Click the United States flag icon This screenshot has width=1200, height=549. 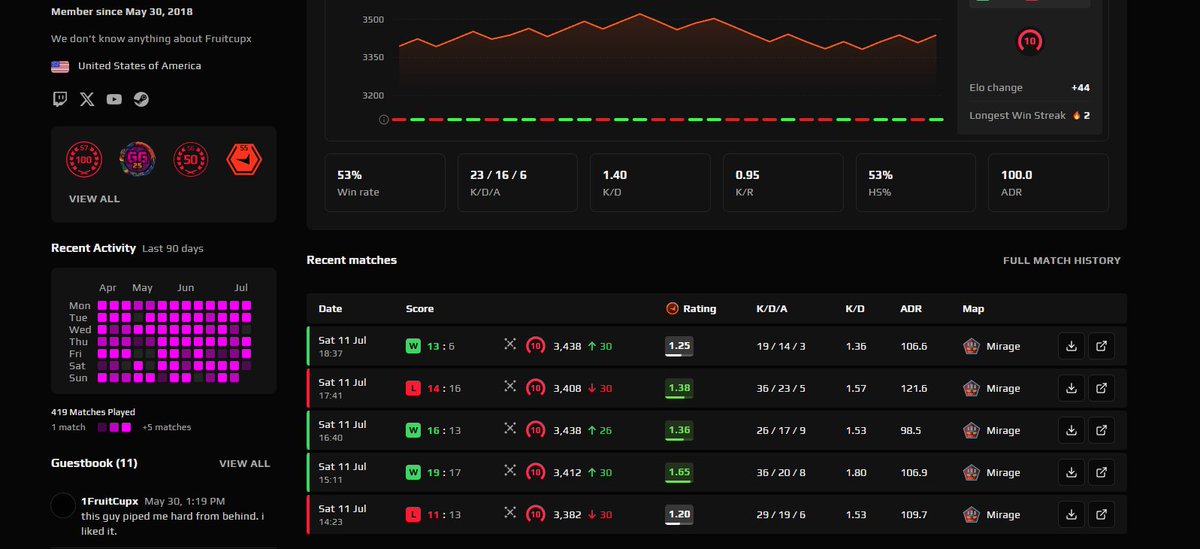[60, 66]
